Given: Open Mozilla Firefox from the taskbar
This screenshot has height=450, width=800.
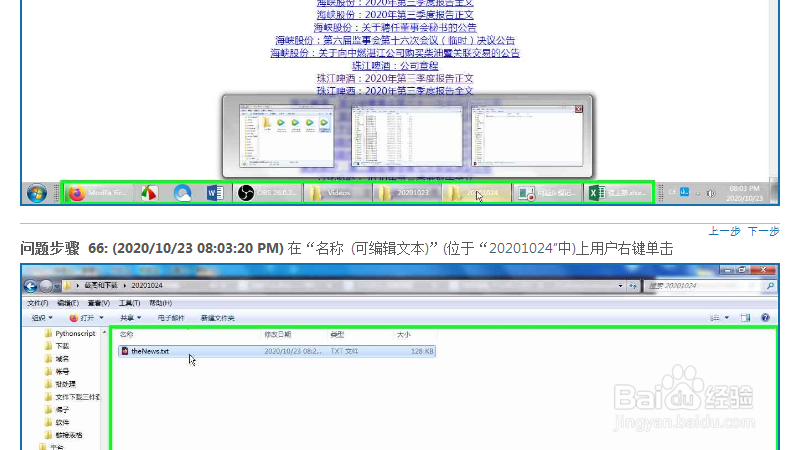Looking at the screenshot, I should 97,193.
